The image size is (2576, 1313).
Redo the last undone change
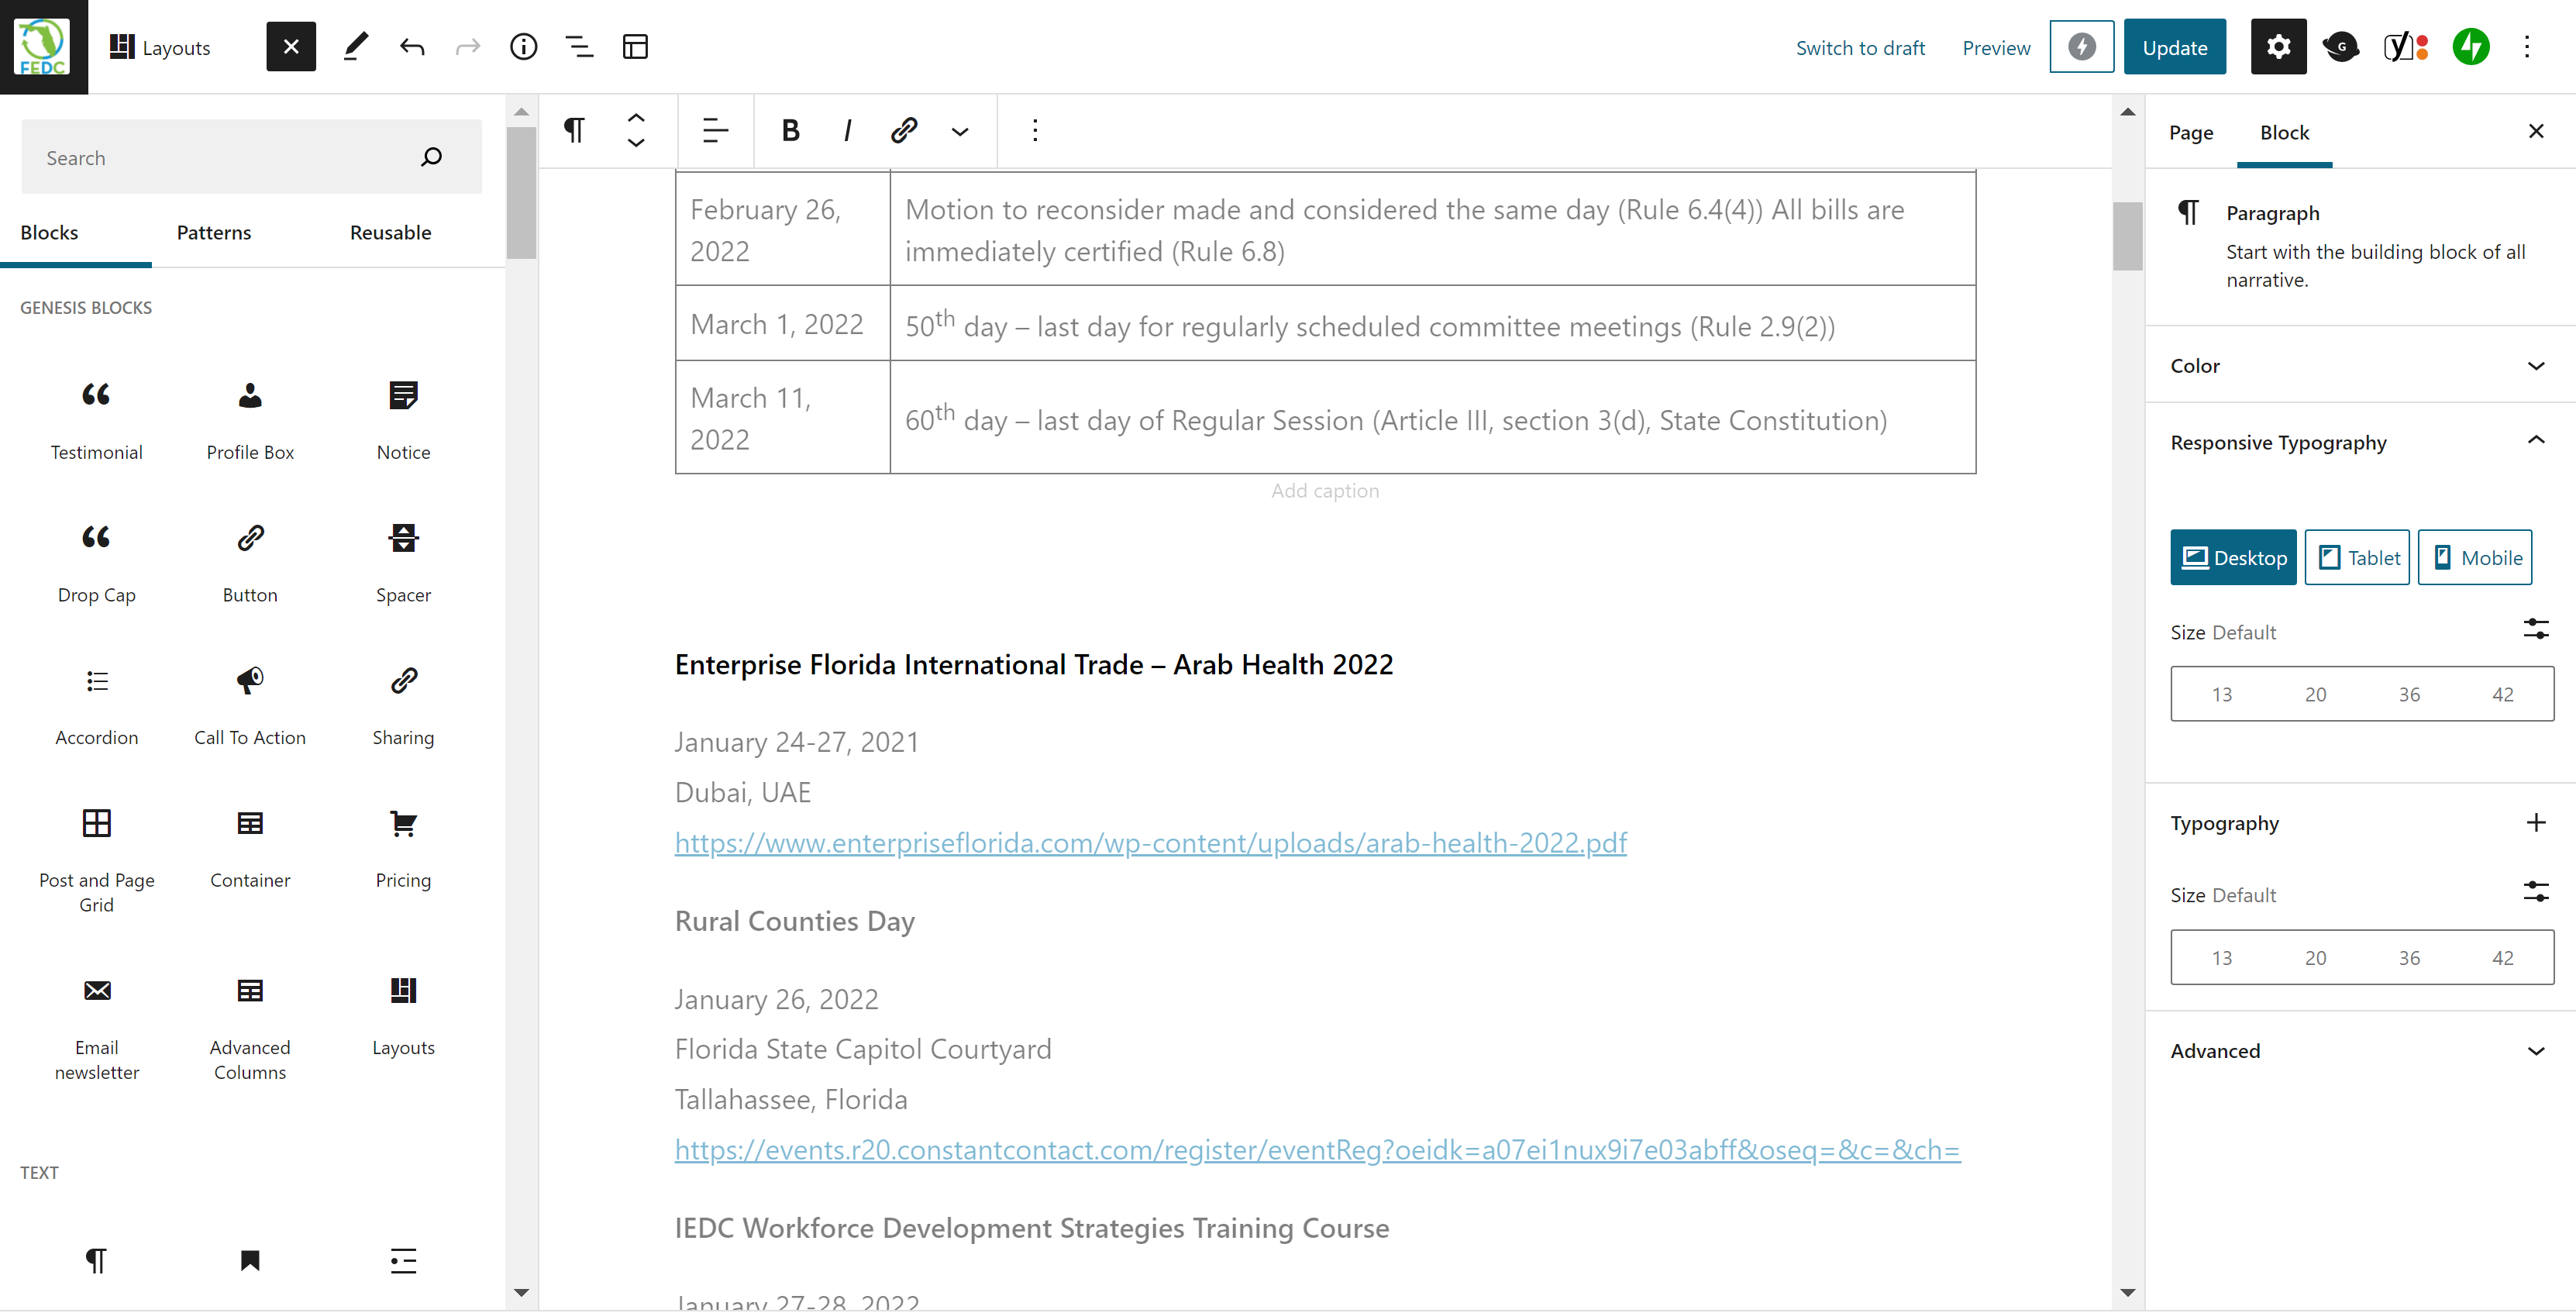coord(468,47)
